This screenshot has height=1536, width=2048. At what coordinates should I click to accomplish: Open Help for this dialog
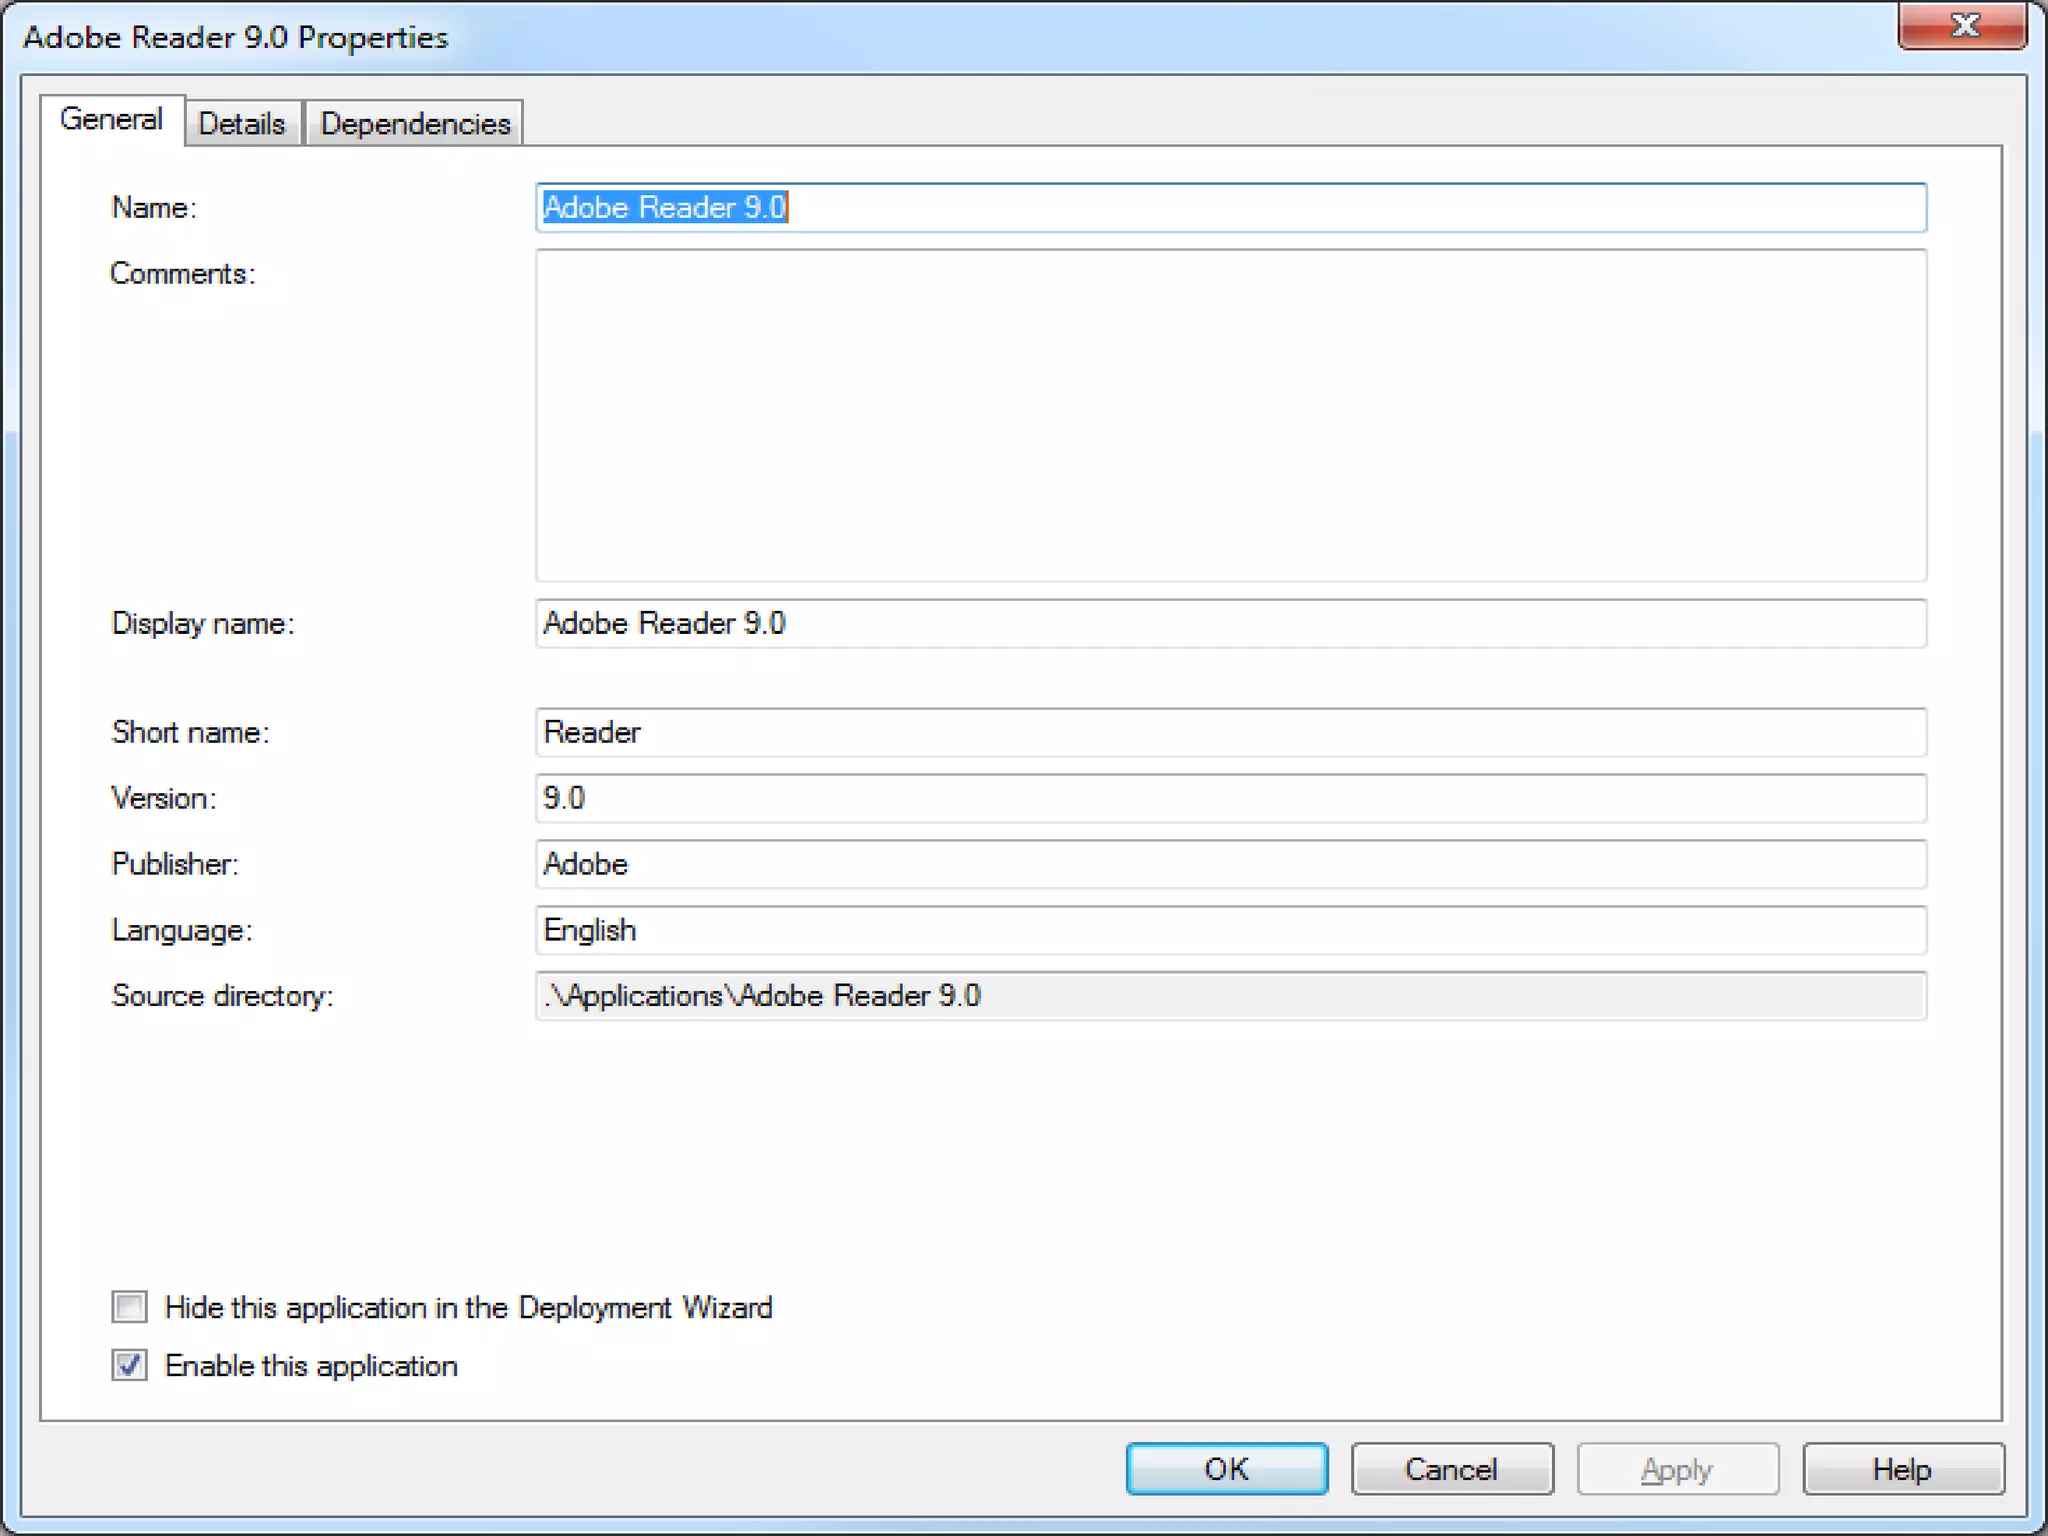pos(1904,1469)
